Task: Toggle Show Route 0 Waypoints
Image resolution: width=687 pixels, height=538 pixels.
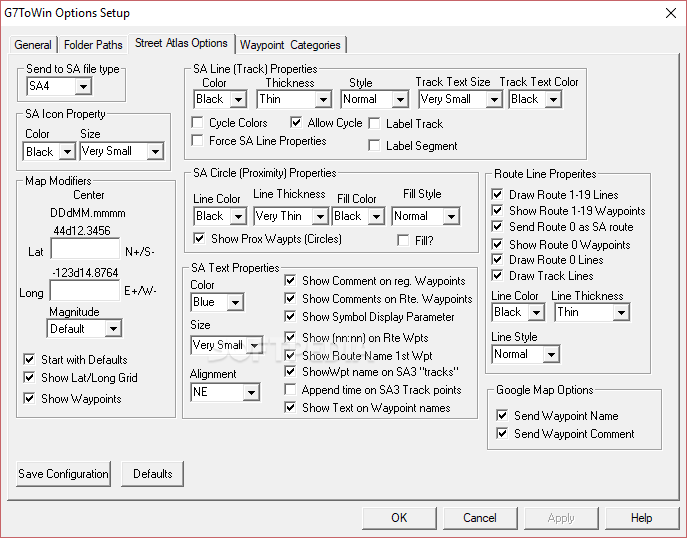Action: point(497,244)
